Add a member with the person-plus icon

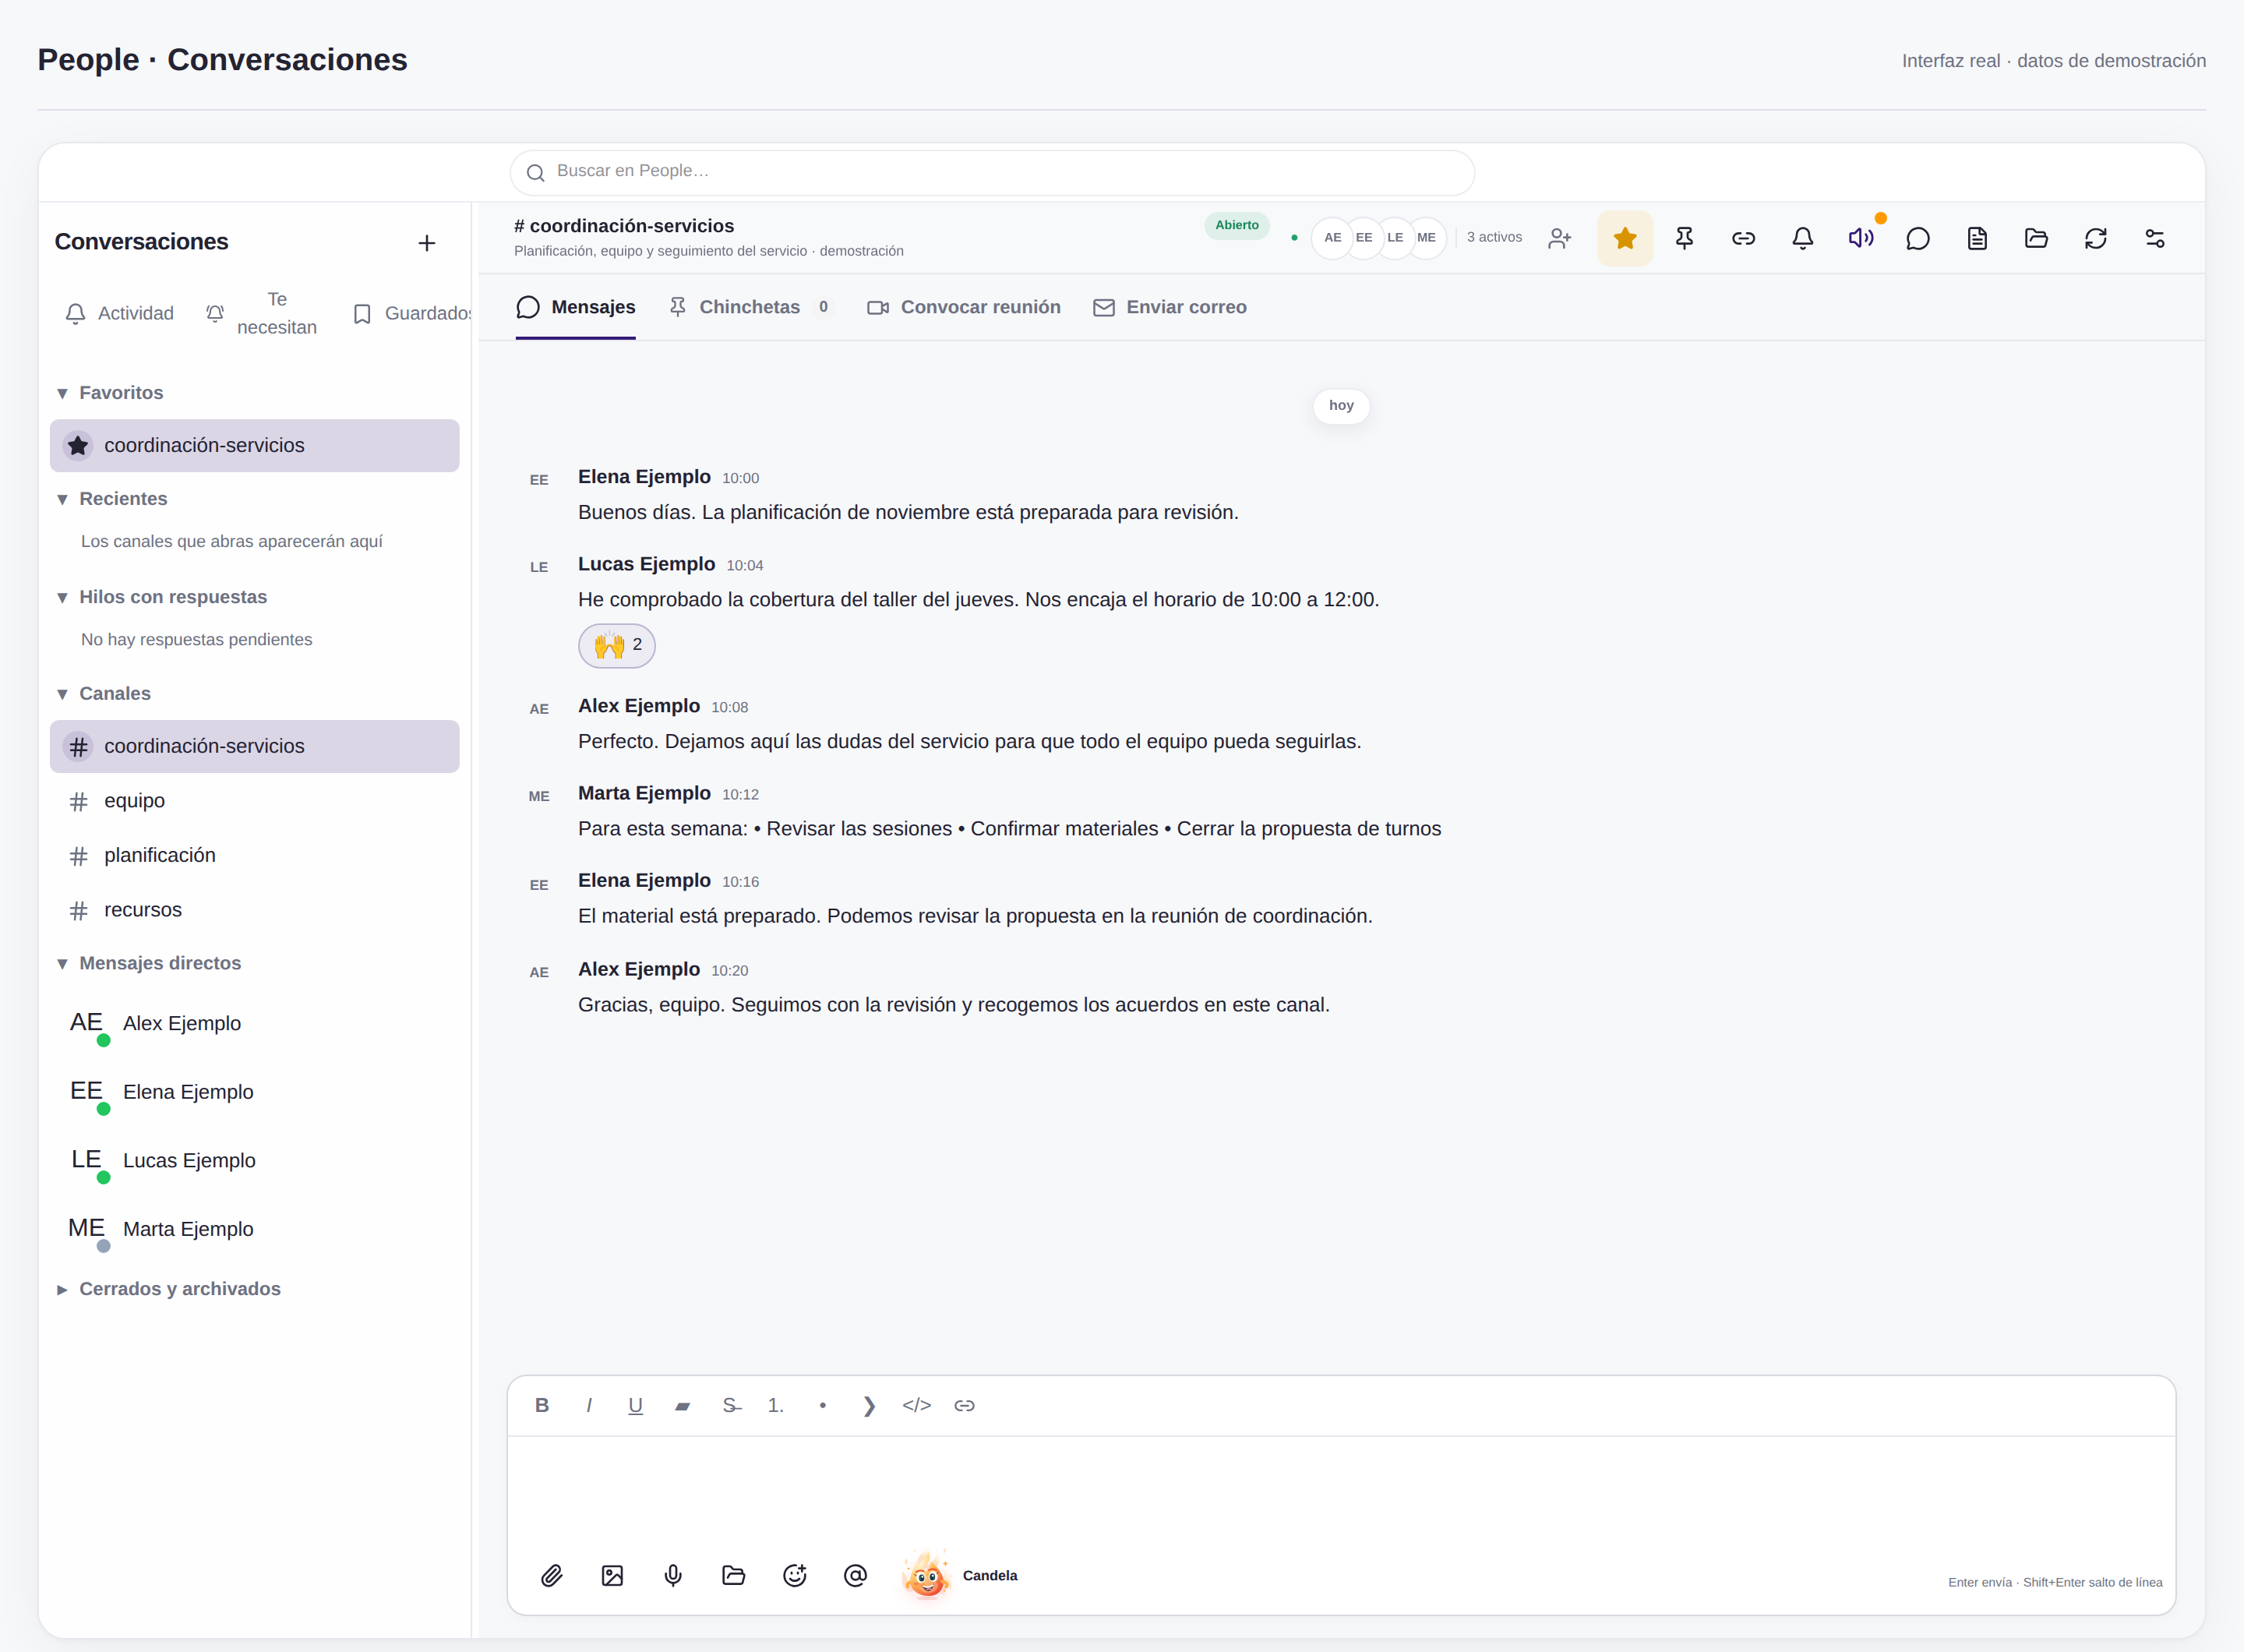pyautogui.click(x=1559, y=238)
